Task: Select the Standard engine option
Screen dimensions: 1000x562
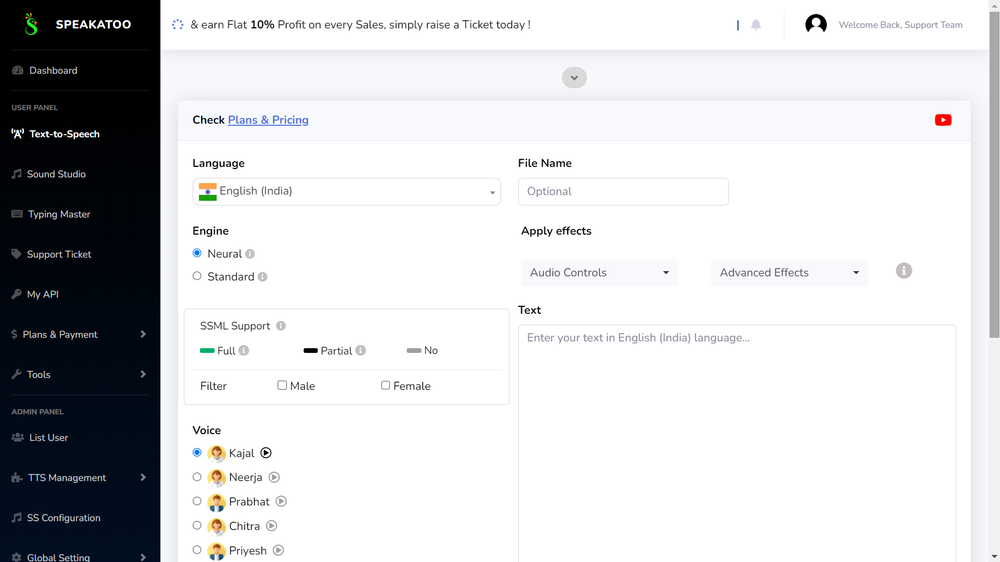Action: pyautogui.click(x=197, y=276)
